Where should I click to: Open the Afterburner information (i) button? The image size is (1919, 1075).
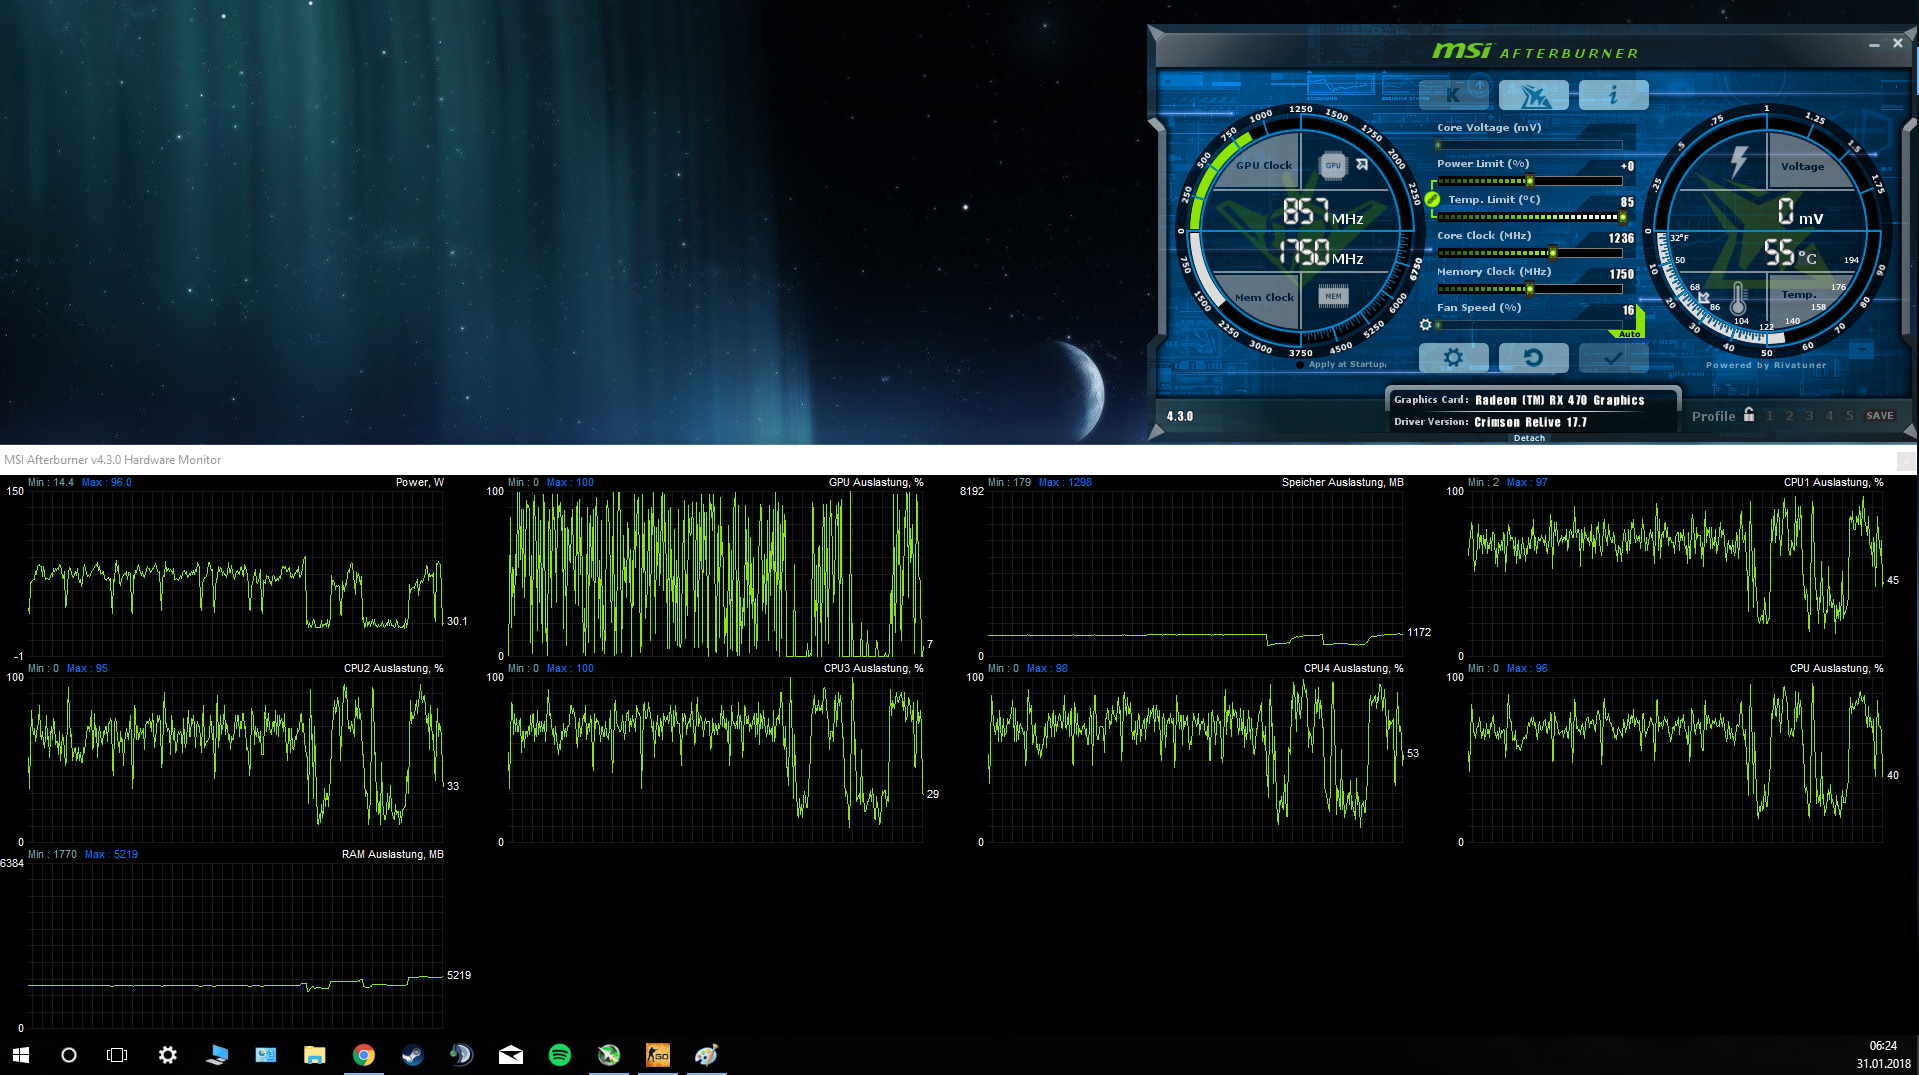[1613, 95]
